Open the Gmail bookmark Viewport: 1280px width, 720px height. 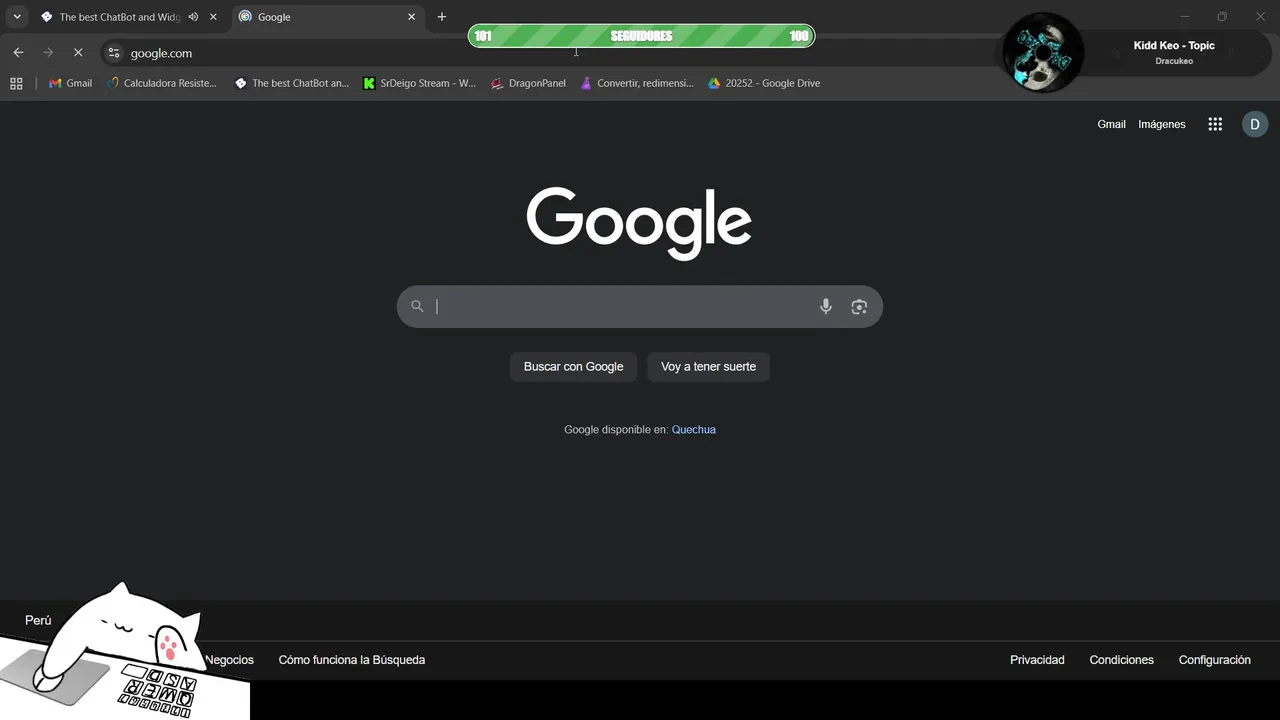(70, 83)
